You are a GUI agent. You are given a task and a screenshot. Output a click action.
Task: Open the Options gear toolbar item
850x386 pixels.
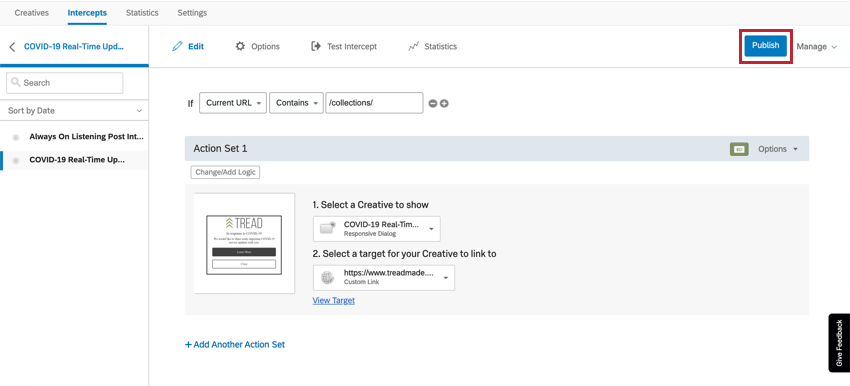(257, 47)
